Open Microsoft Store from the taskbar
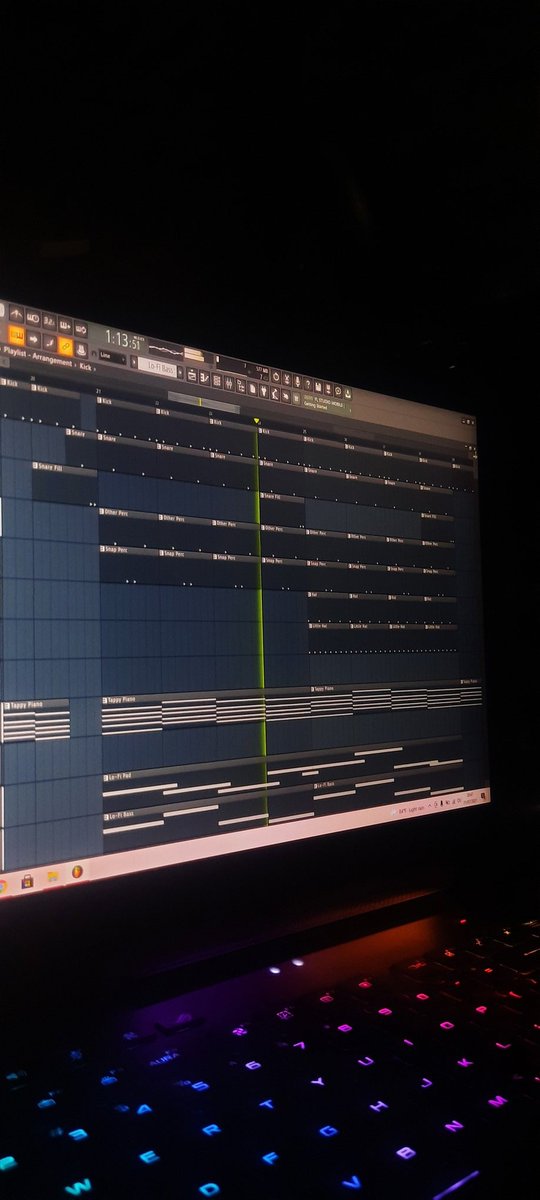This screenshot has height=1200, width=540. pos(27,882)
